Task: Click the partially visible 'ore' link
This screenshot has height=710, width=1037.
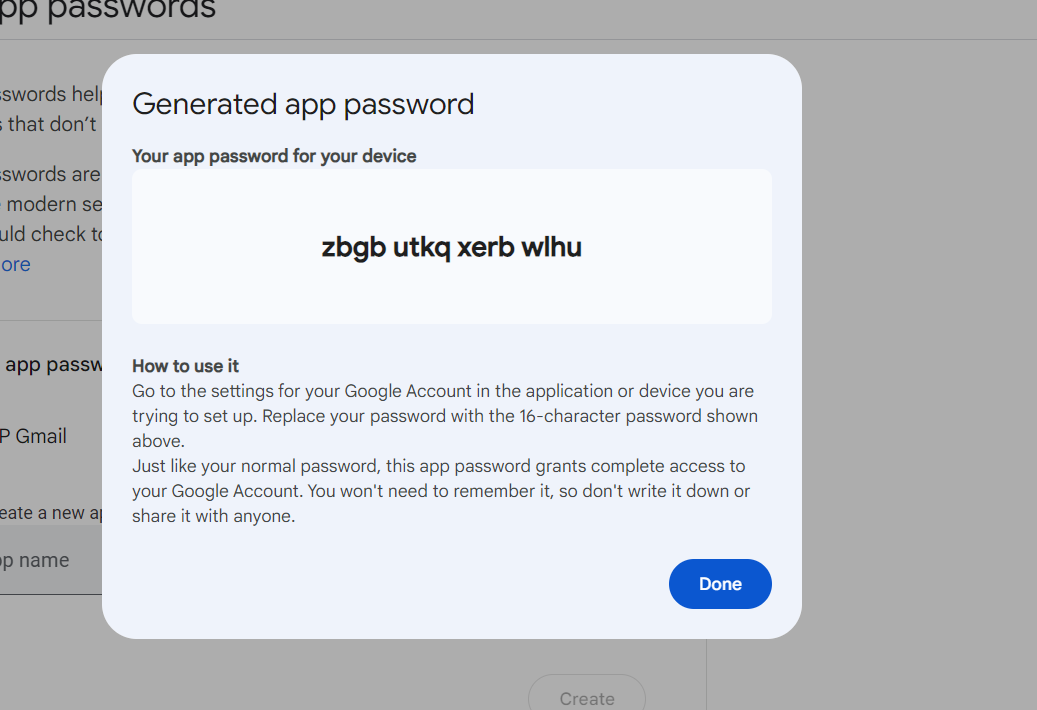Action: [x=16, y=265]
